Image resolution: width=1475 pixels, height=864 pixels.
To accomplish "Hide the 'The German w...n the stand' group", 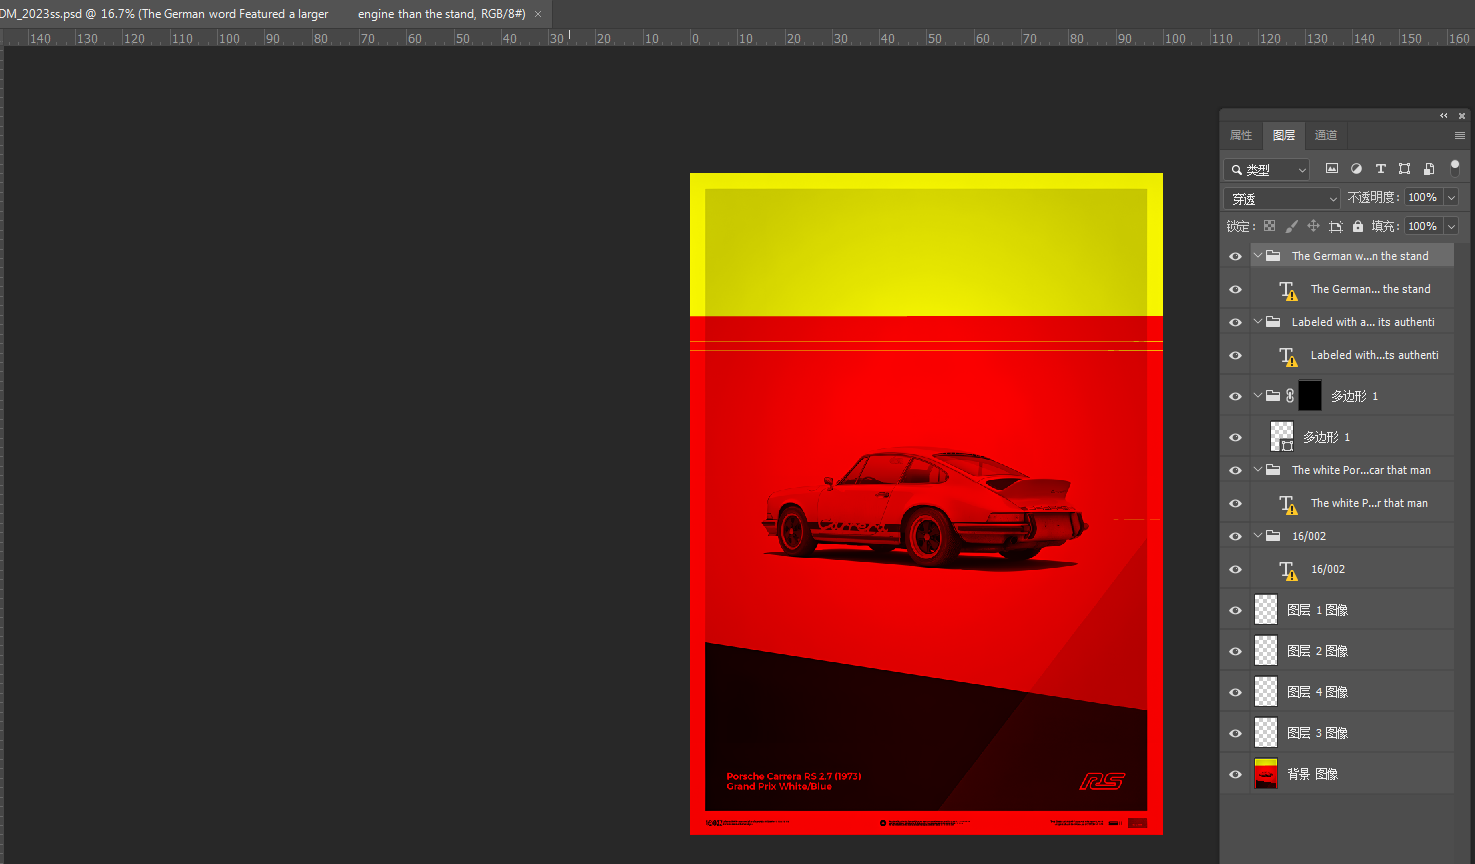I will [x=1235, y=256].
